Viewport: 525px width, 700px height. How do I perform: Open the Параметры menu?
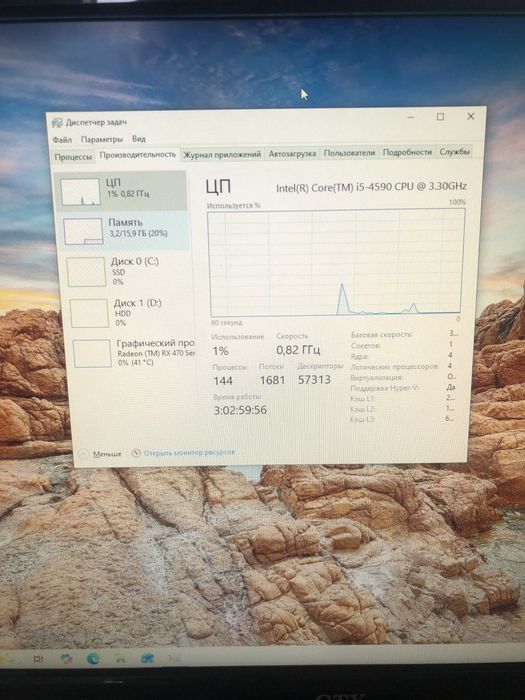pos(102,139)
